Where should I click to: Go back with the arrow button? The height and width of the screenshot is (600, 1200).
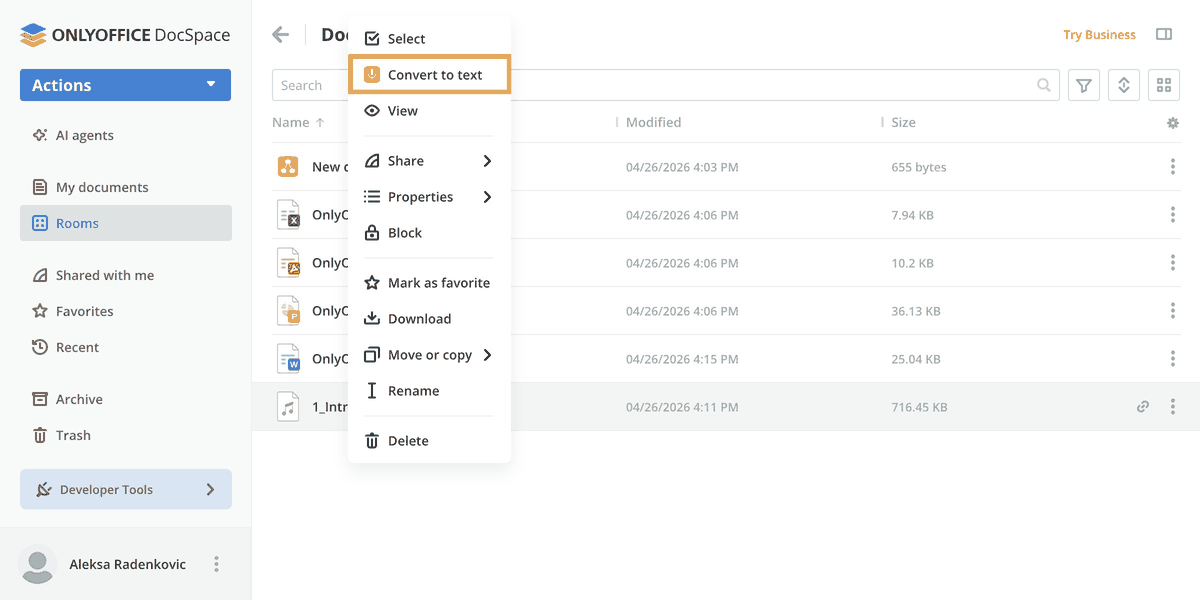click(x=280, y=35)
